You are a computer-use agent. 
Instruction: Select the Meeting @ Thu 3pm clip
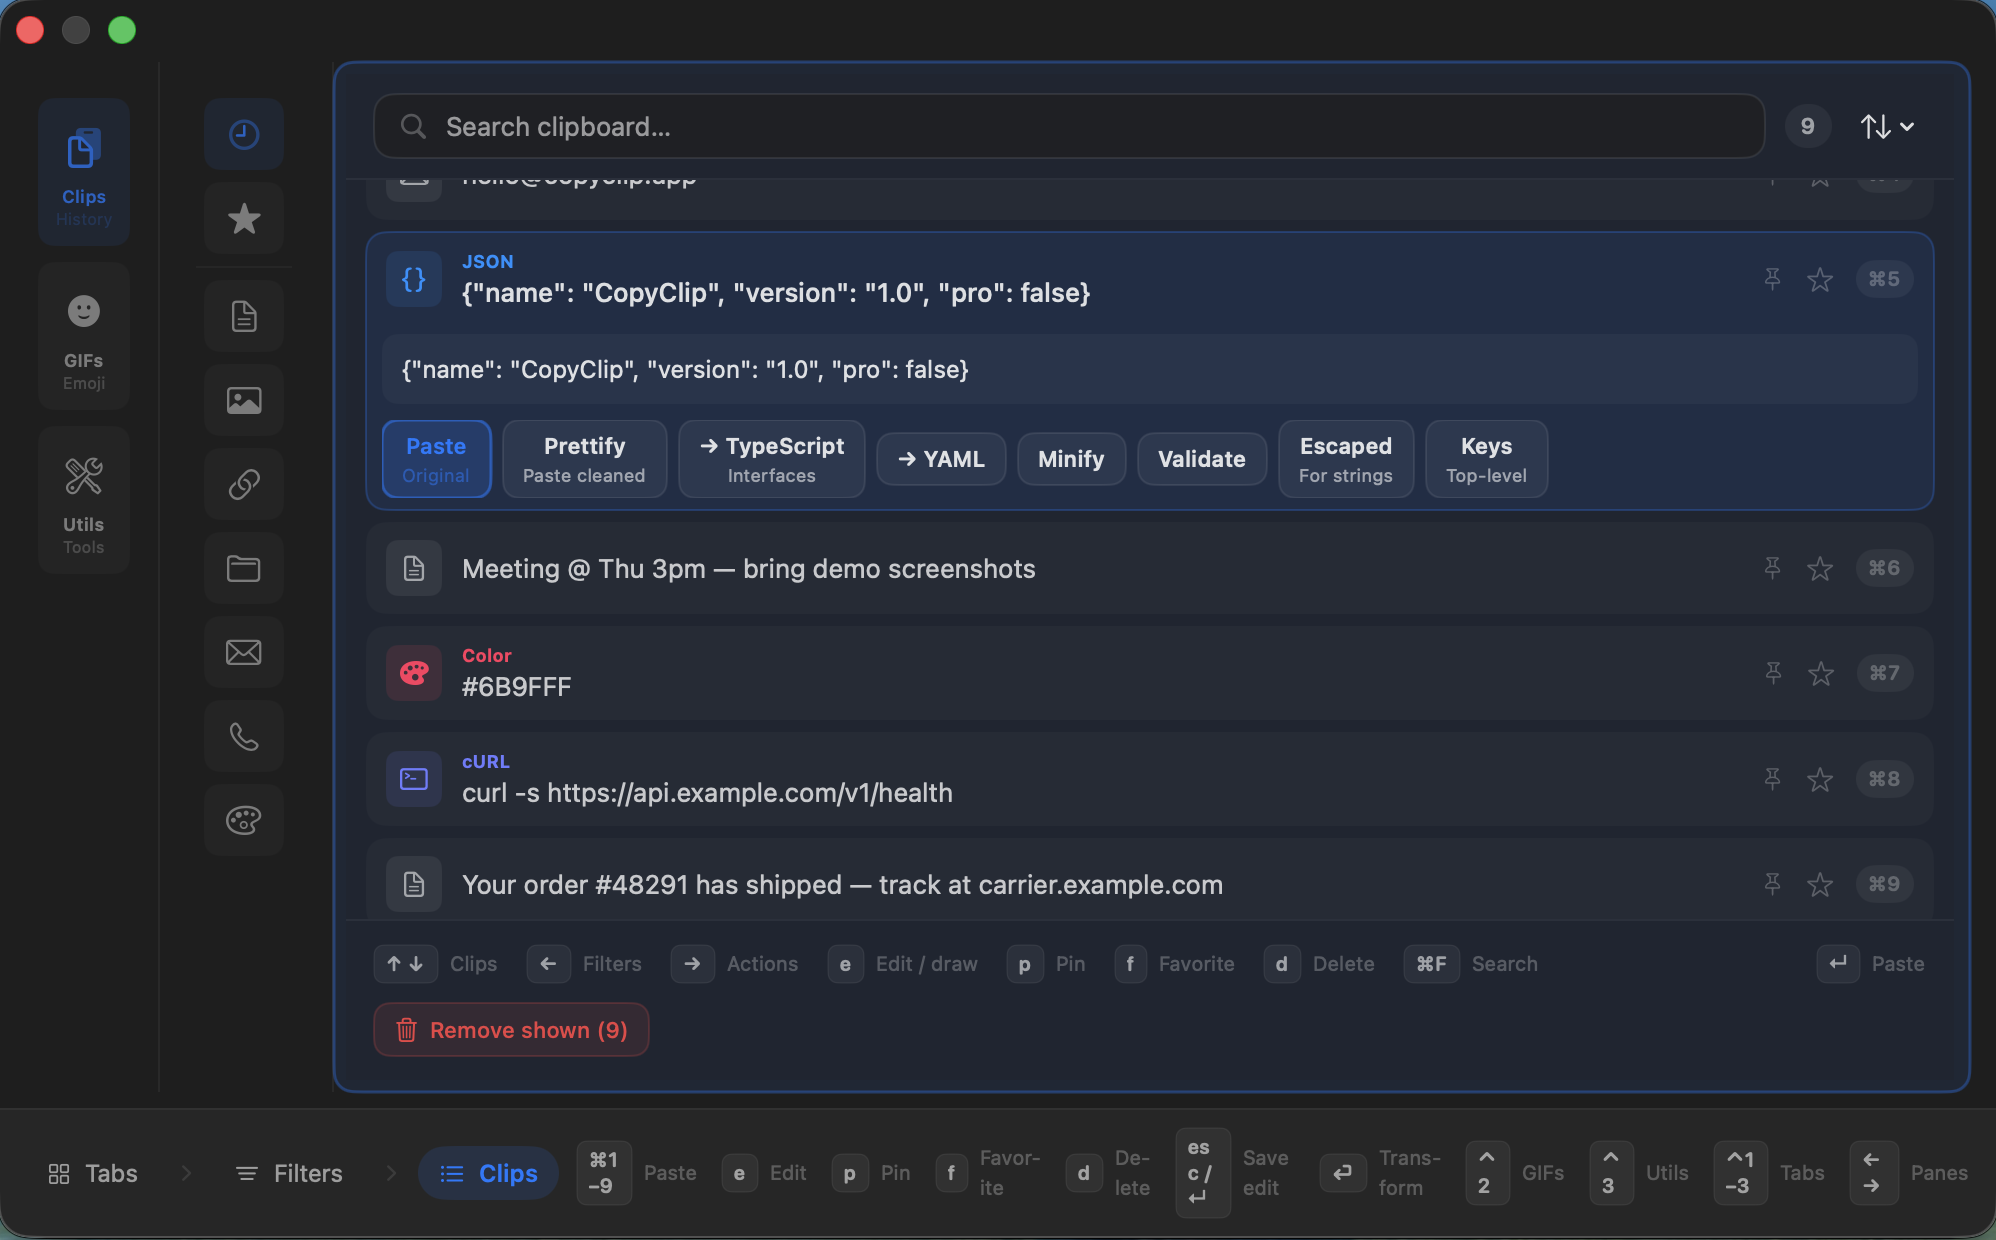pos(1149,568)
